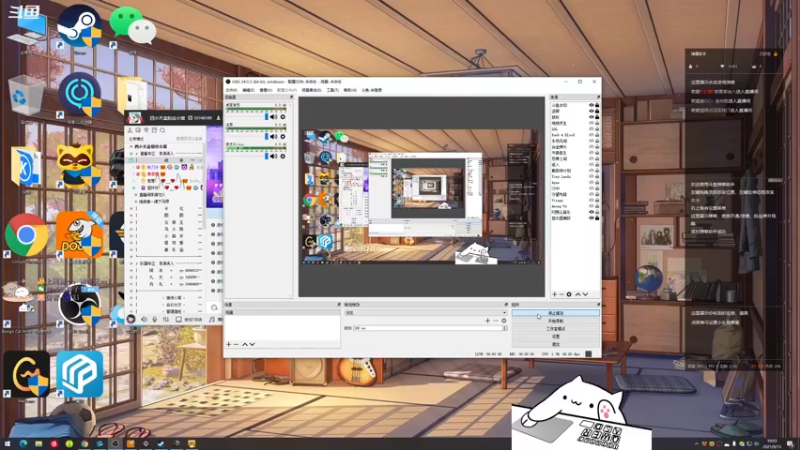Screen dimensions: 800x450
Task: Move selected source down in the list
Action: tap(585, 294)
